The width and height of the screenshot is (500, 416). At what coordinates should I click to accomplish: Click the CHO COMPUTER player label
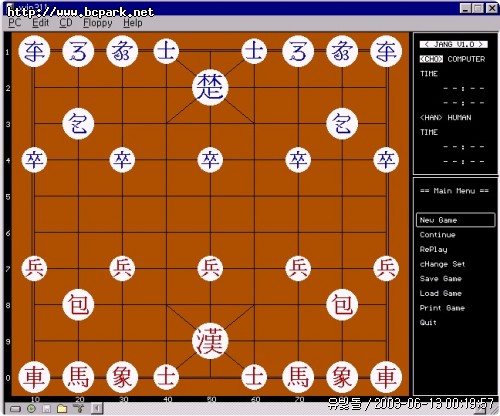pos(452,59)
